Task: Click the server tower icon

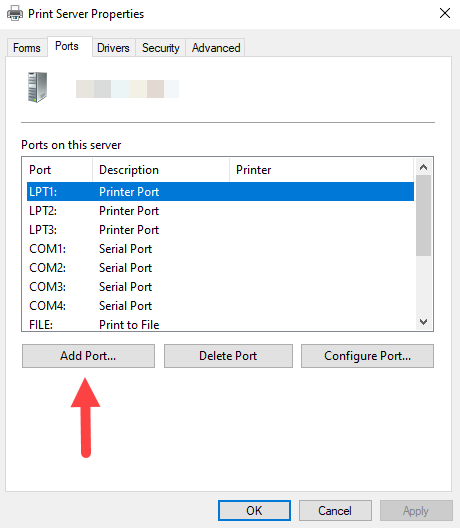Action: click(x=37, y=87)
